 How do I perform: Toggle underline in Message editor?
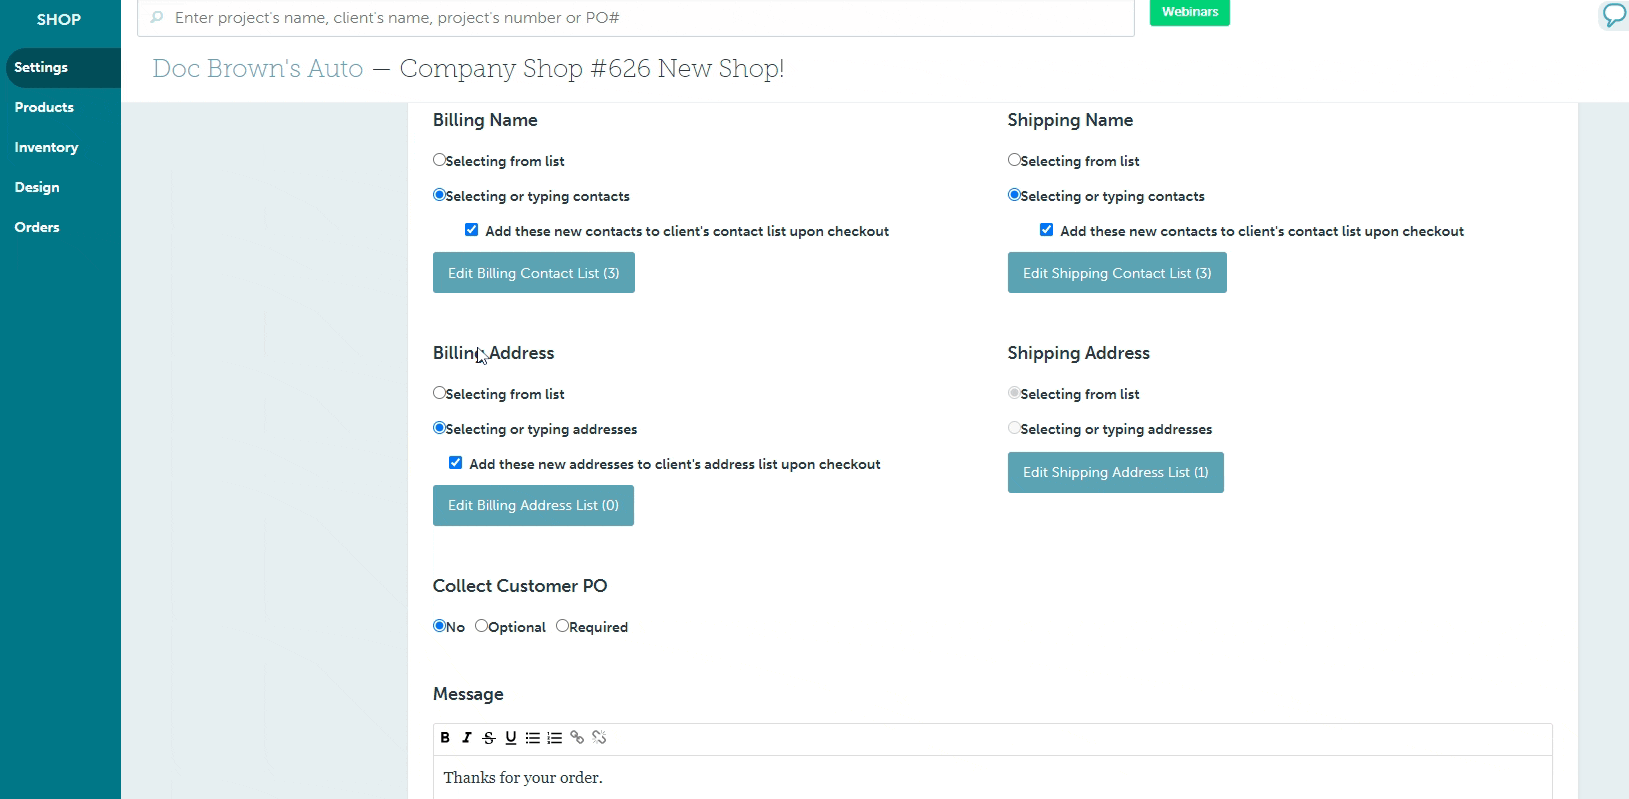511,738
